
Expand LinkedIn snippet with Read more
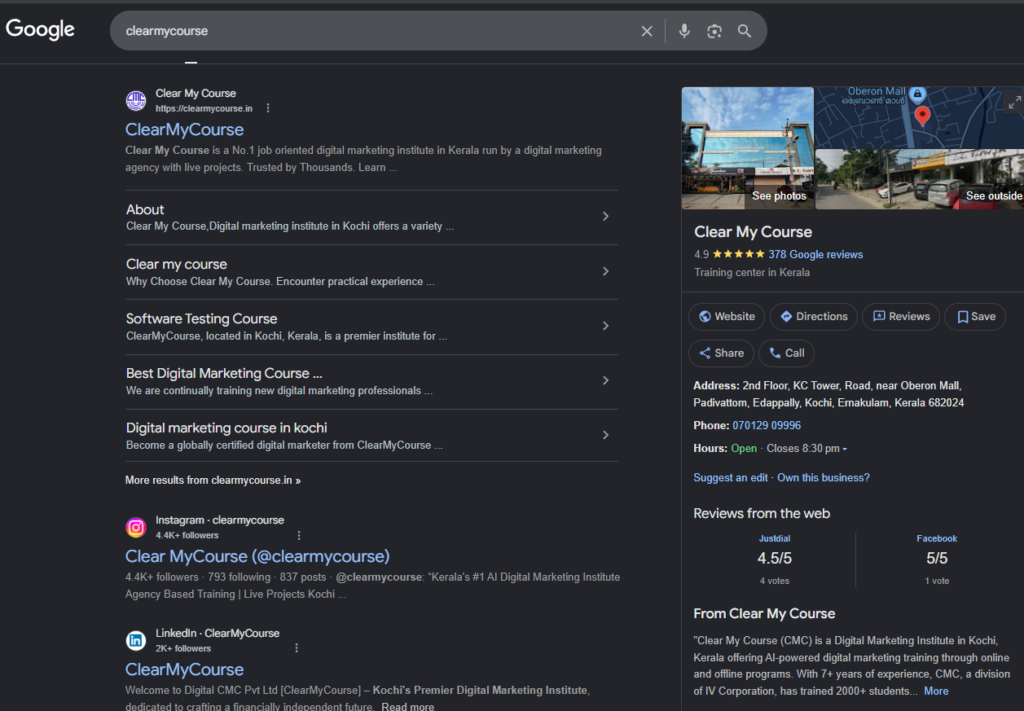[x=408, y=706]
